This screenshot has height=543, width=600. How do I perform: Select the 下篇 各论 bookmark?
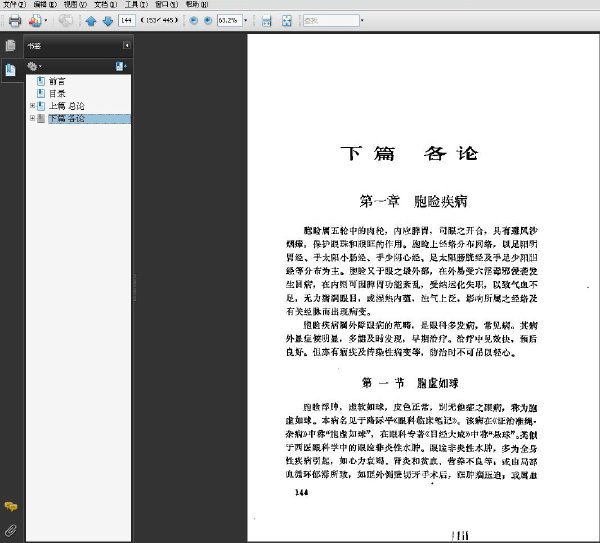(67, 119)
